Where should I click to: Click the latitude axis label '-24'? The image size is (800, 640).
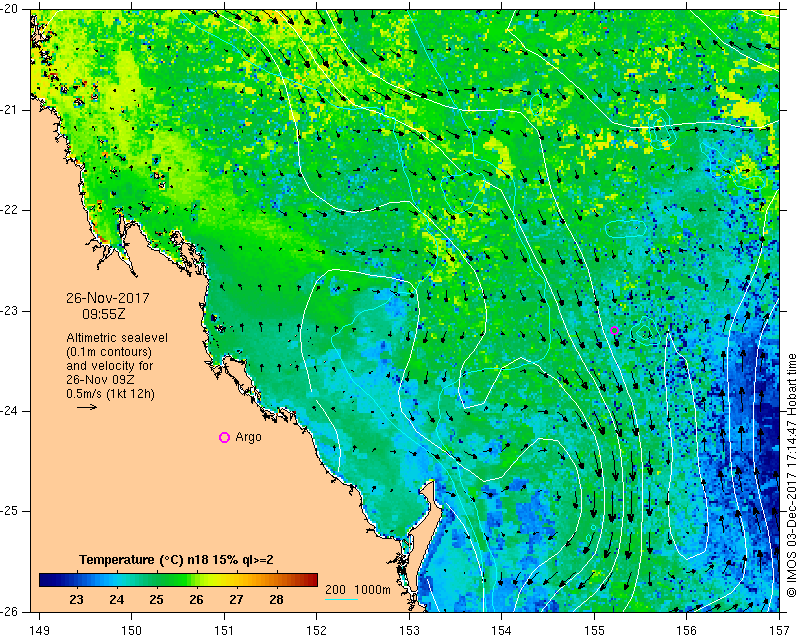[10, 411]
